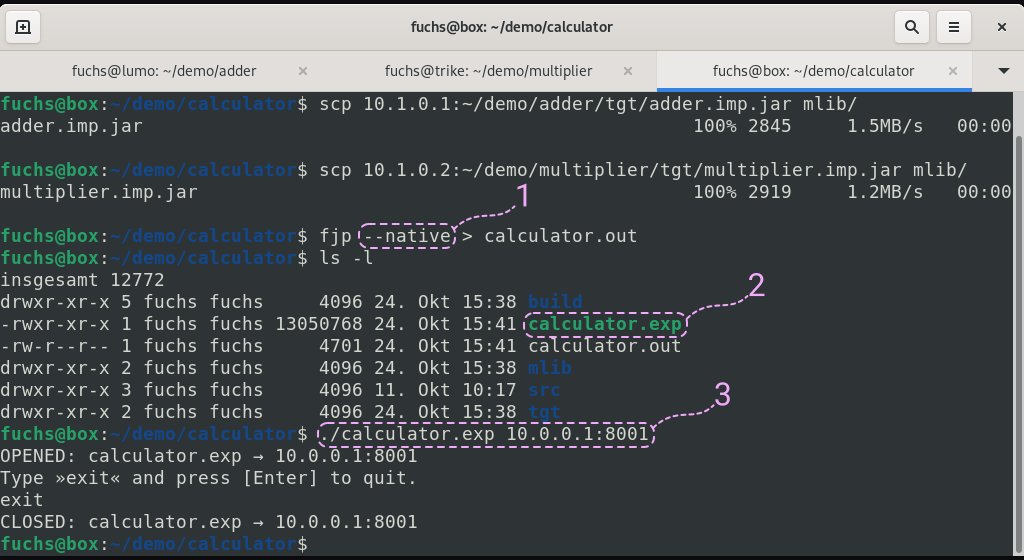1024x560 pixels.
Task: Switch to fuchs@lumo adder tab
Action: [164, 70]
